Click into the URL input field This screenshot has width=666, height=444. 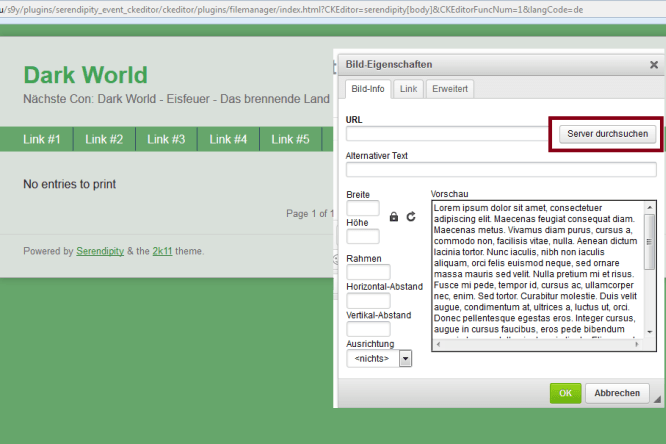[446, 134]
